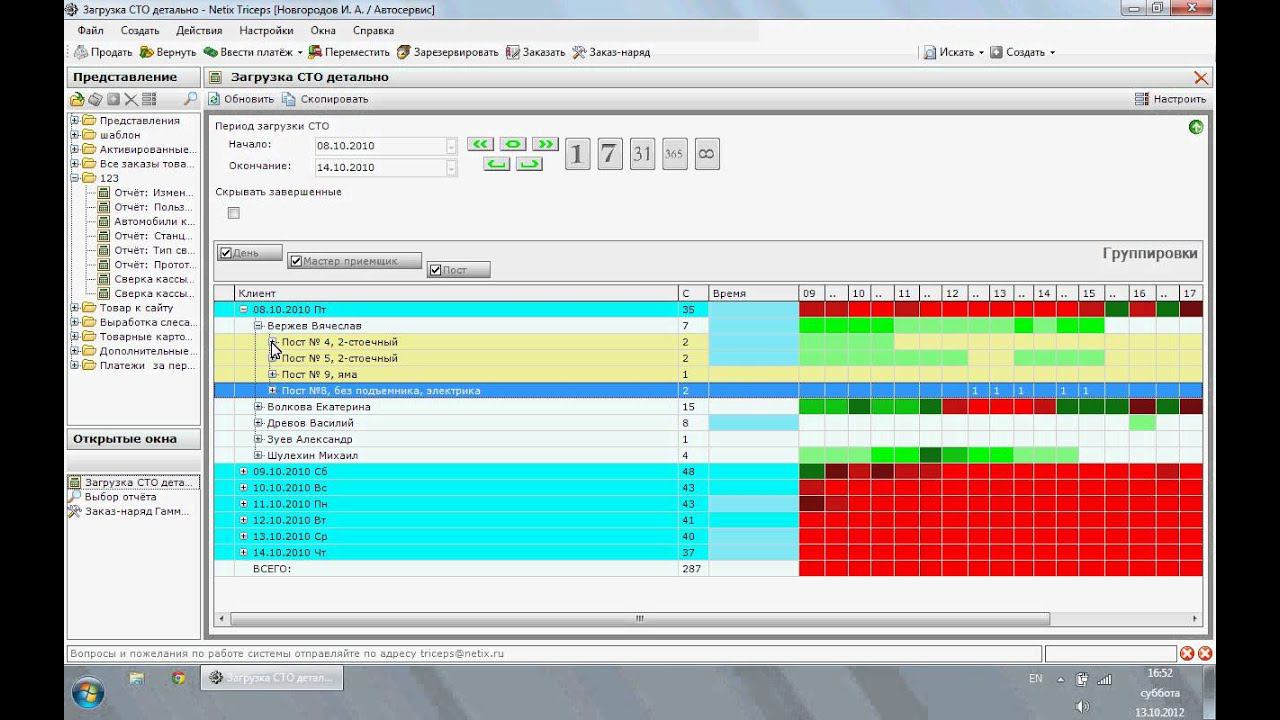Viewport: 1280px width, 720px height.
Task: Click the Создать icon in right toolbar
Action: (x=996, y=52)
